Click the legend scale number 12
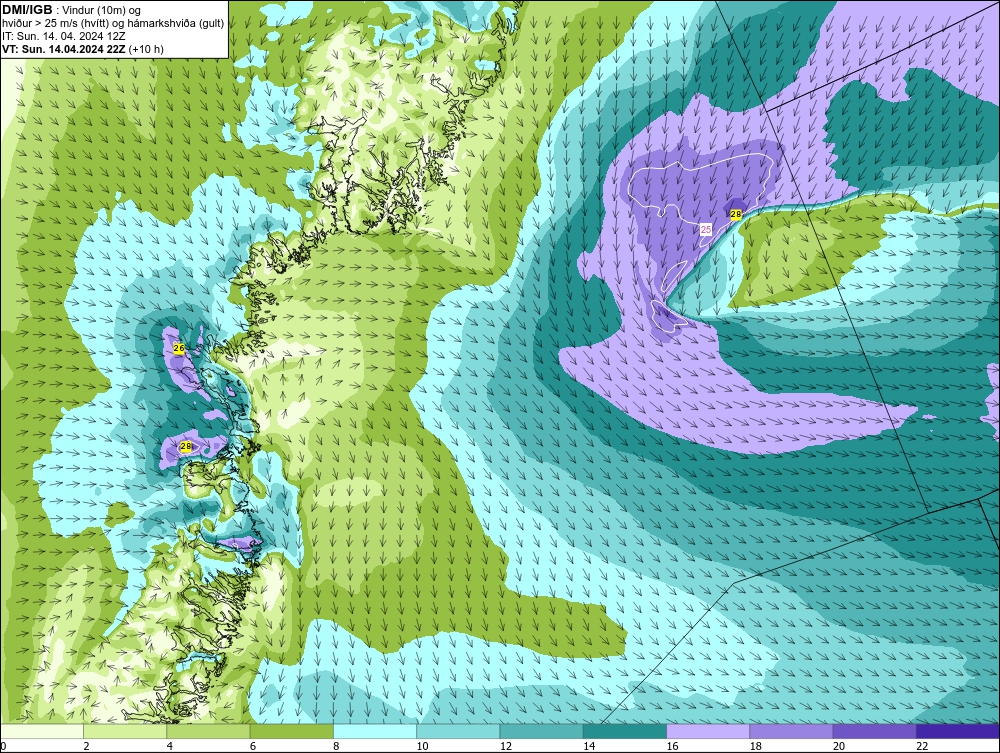1000x753 pixels. click(506, 747)
